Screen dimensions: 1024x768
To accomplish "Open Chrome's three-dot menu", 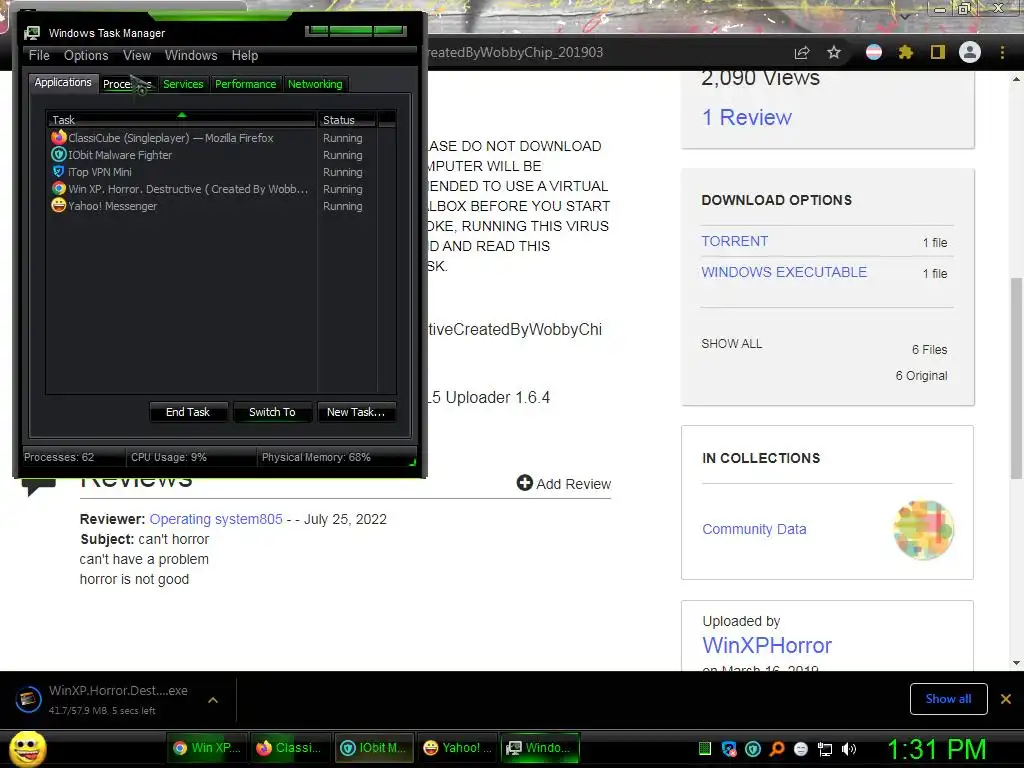I will pos(1002,52).
